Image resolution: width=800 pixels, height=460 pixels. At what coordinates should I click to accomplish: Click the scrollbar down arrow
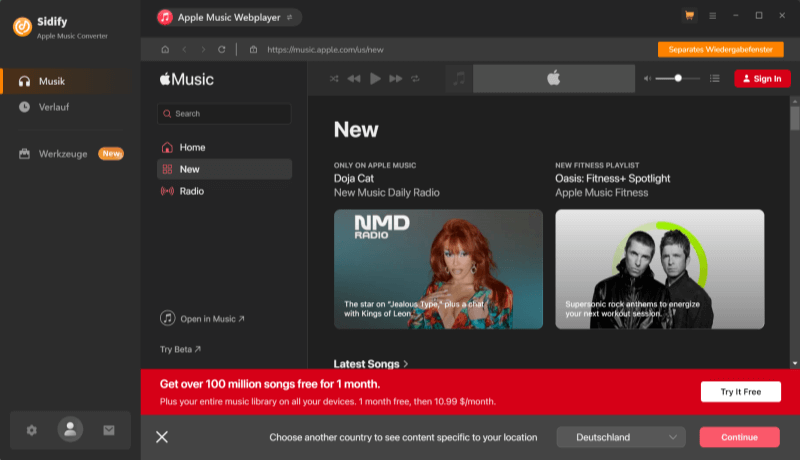(794, 364)
